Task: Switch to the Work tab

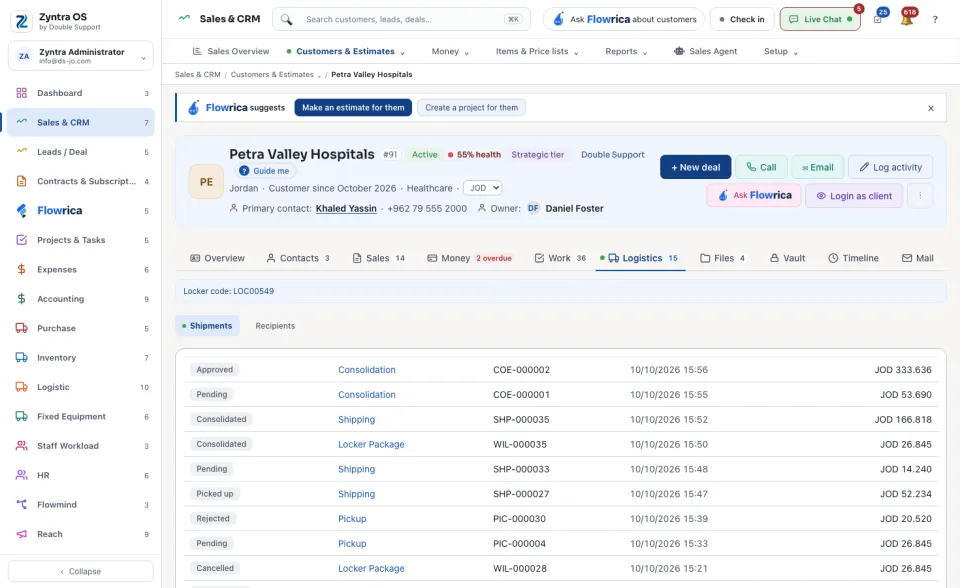Action: point(560,258)
